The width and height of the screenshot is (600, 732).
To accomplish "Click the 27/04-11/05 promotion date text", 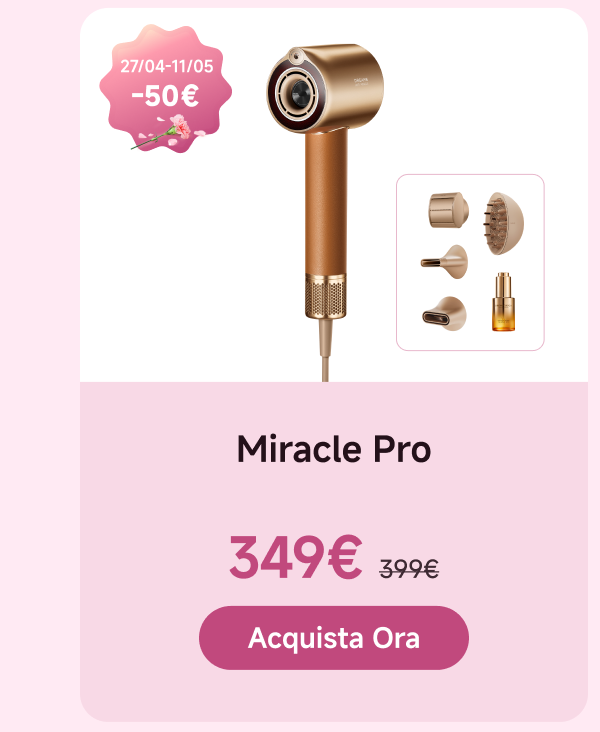I will [167, 66].
